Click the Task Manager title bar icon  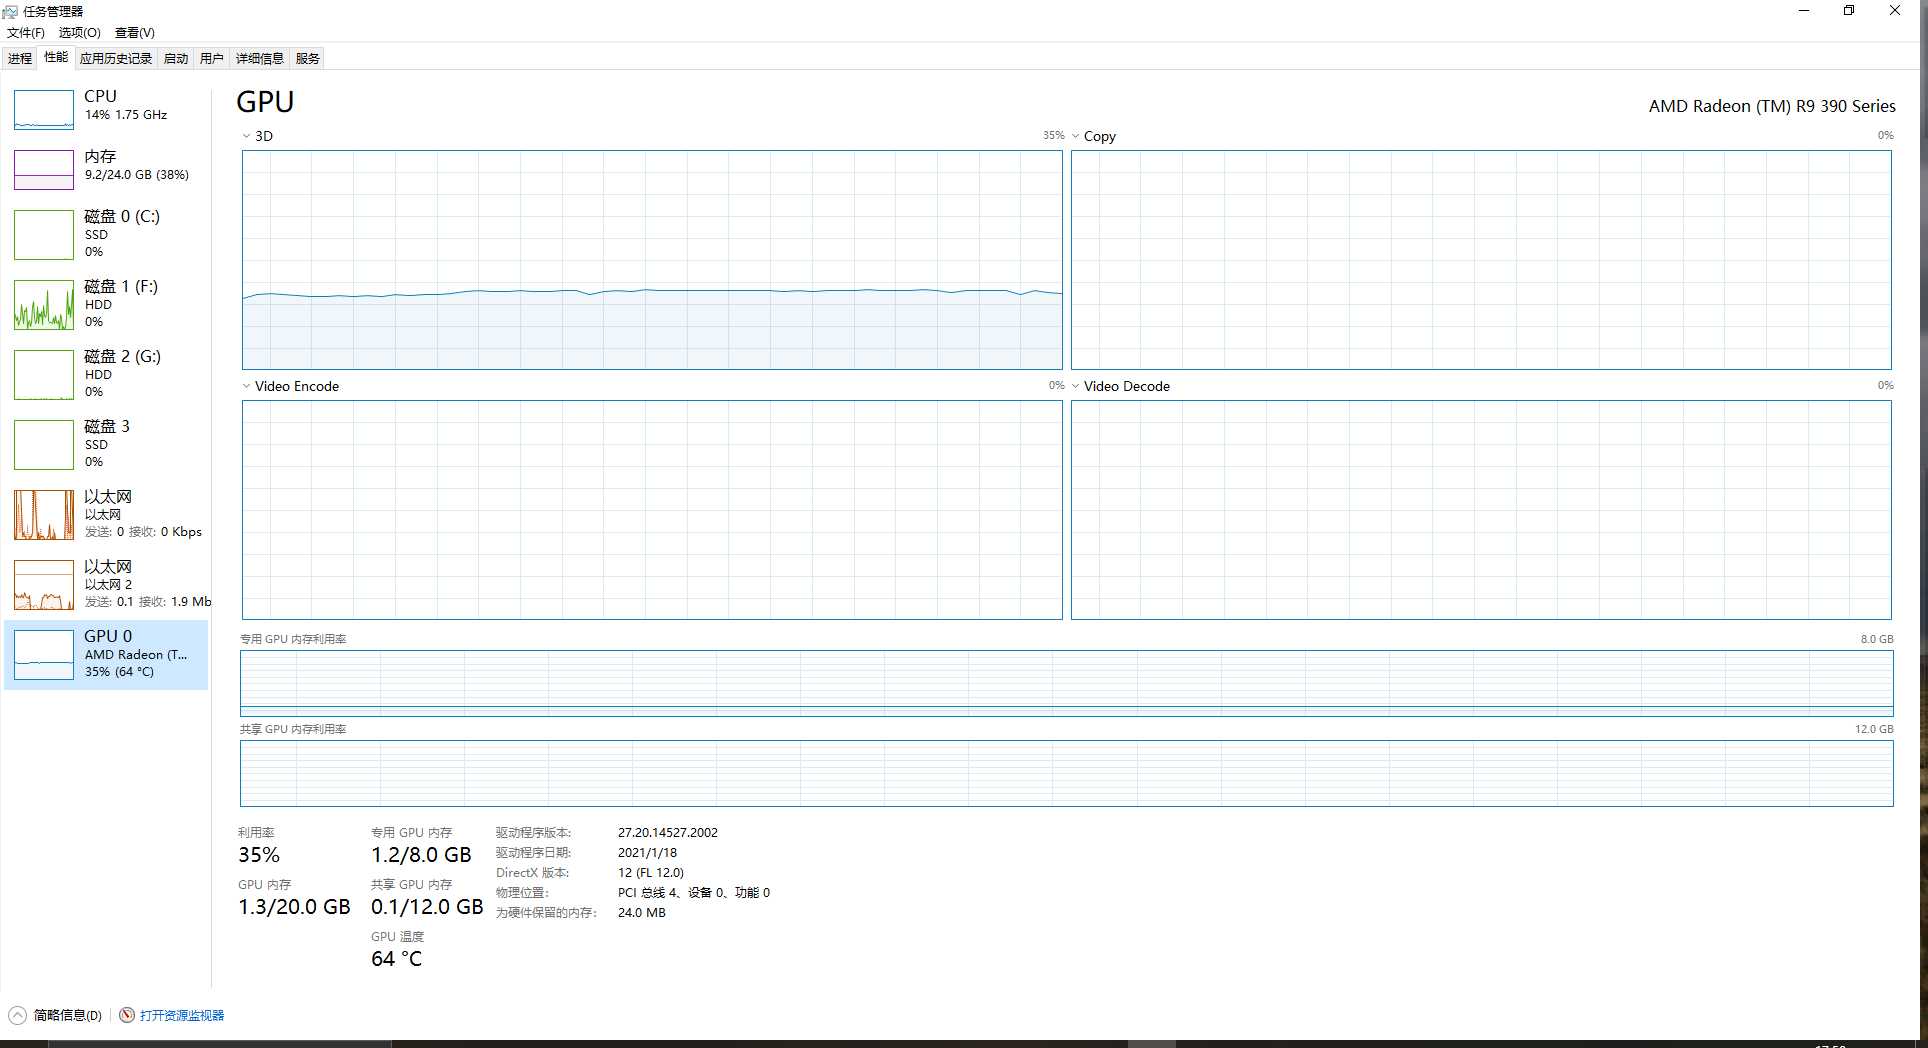(x=10, y=11)
